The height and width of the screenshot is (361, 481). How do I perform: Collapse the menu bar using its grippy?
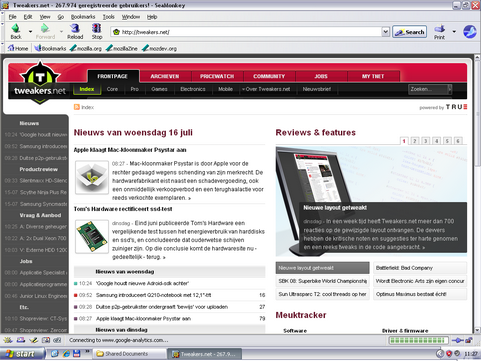point(2,16)
